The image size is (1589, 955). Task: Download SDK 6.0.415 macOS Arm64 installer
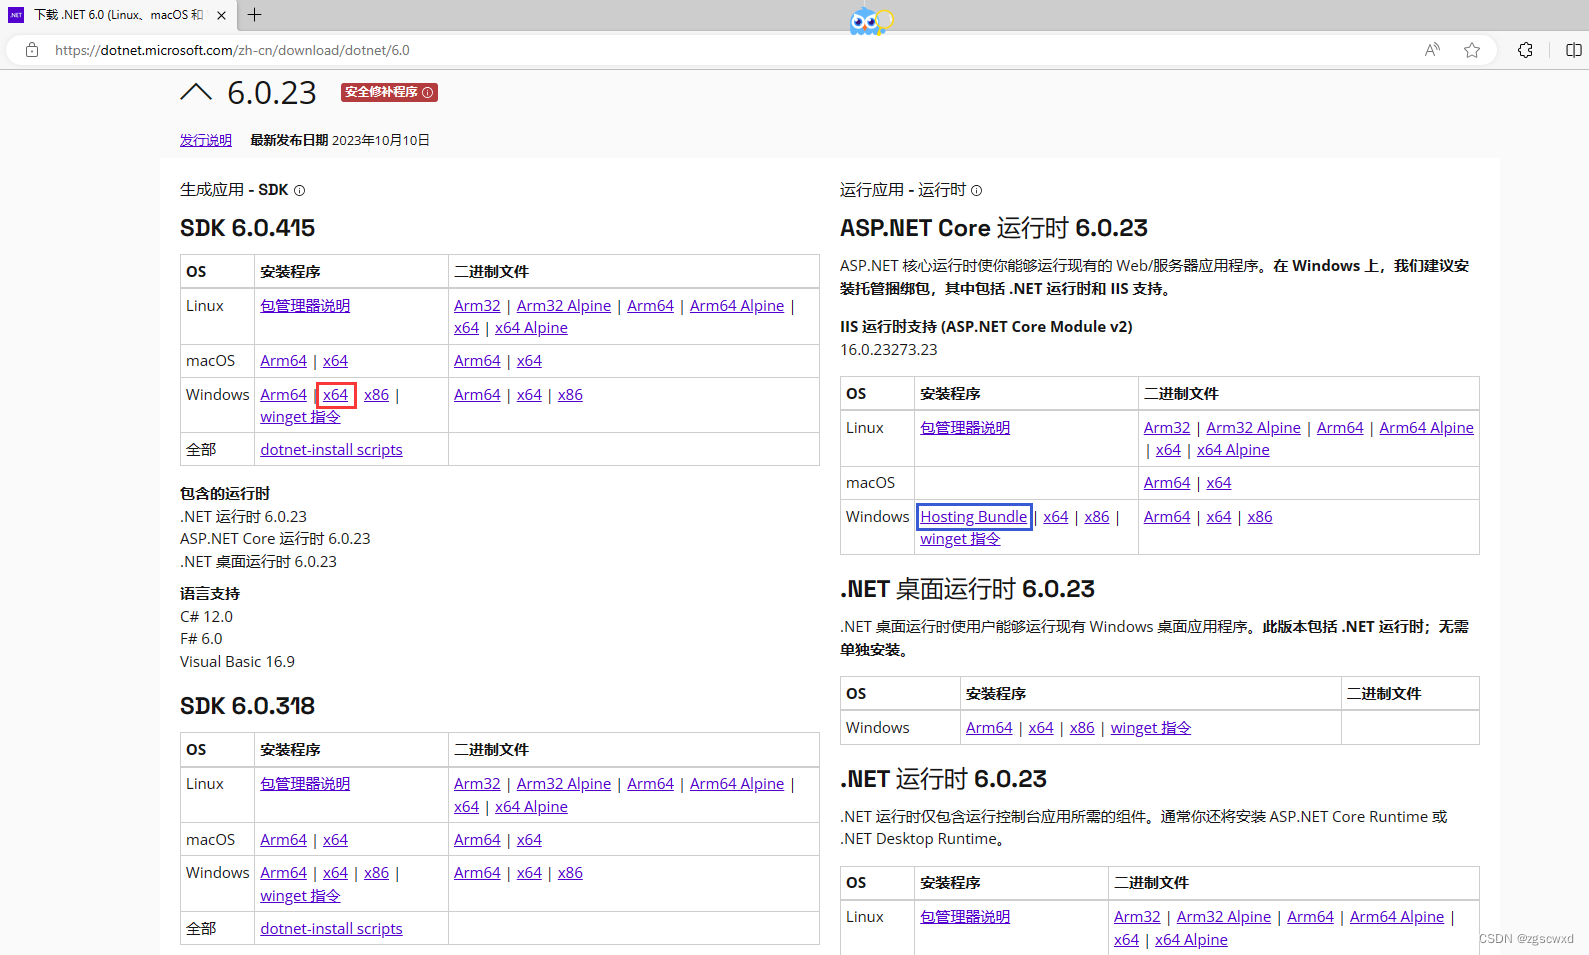(x=284, y=361)
